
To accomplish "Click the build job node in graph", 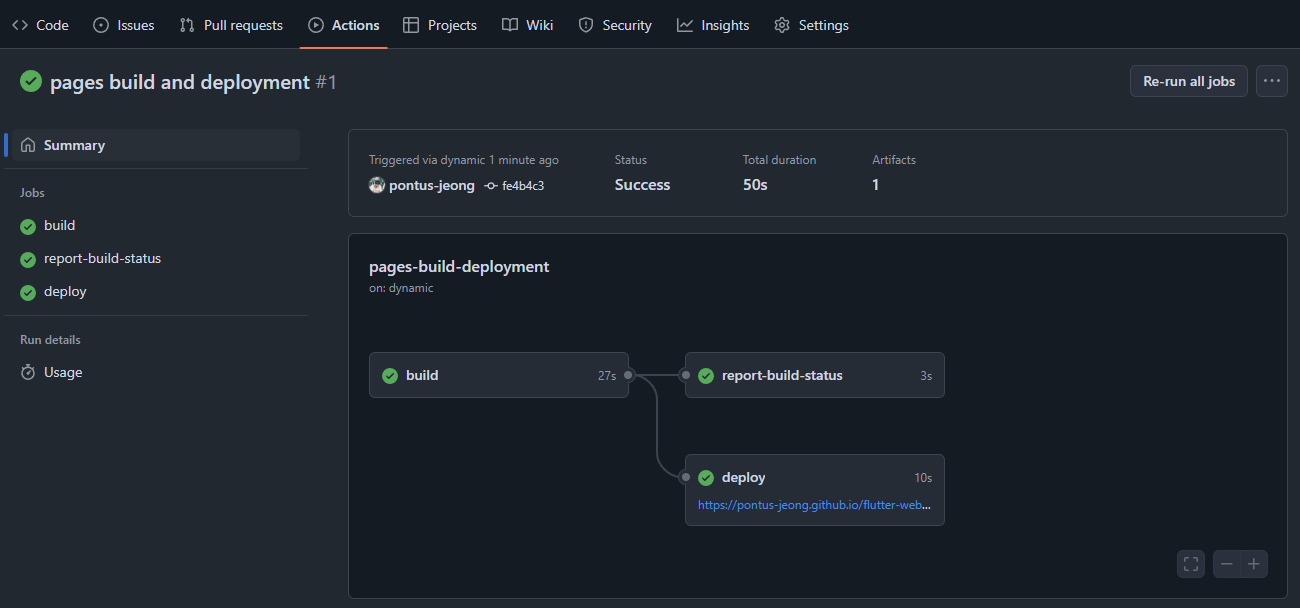I will (498, 375).
